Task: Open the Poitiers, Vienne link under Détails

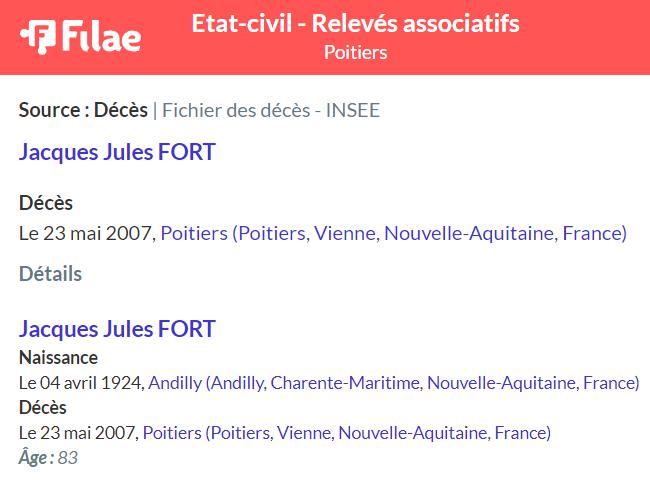Action: click(347, 433)
